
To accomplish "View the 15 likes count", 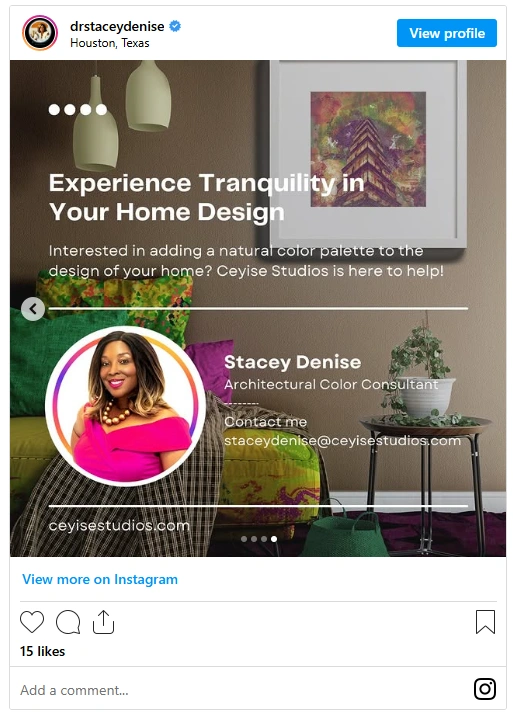I will [x=43, y=651].
